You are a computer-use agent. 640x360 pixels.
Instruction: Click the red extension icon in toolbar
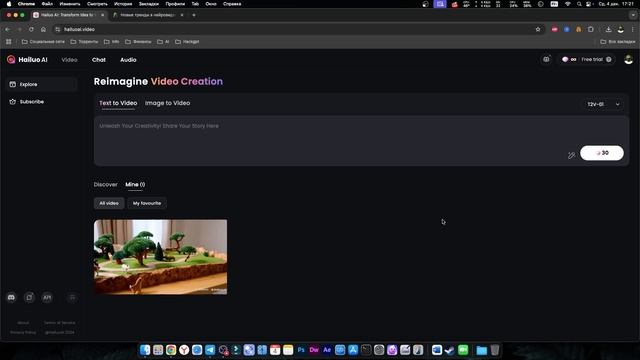click(x=554, y=29)
